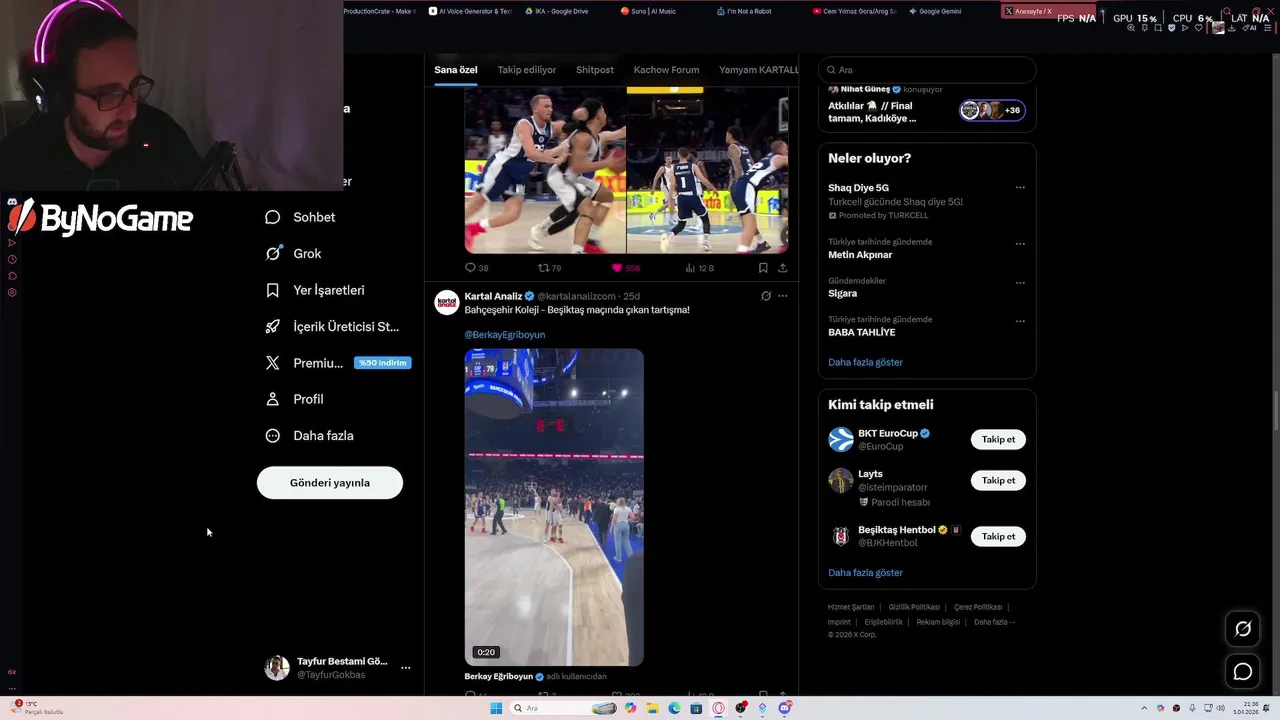Open floating messages button at bottom right
The image size is (1280, 720).
pos(1243,672)
